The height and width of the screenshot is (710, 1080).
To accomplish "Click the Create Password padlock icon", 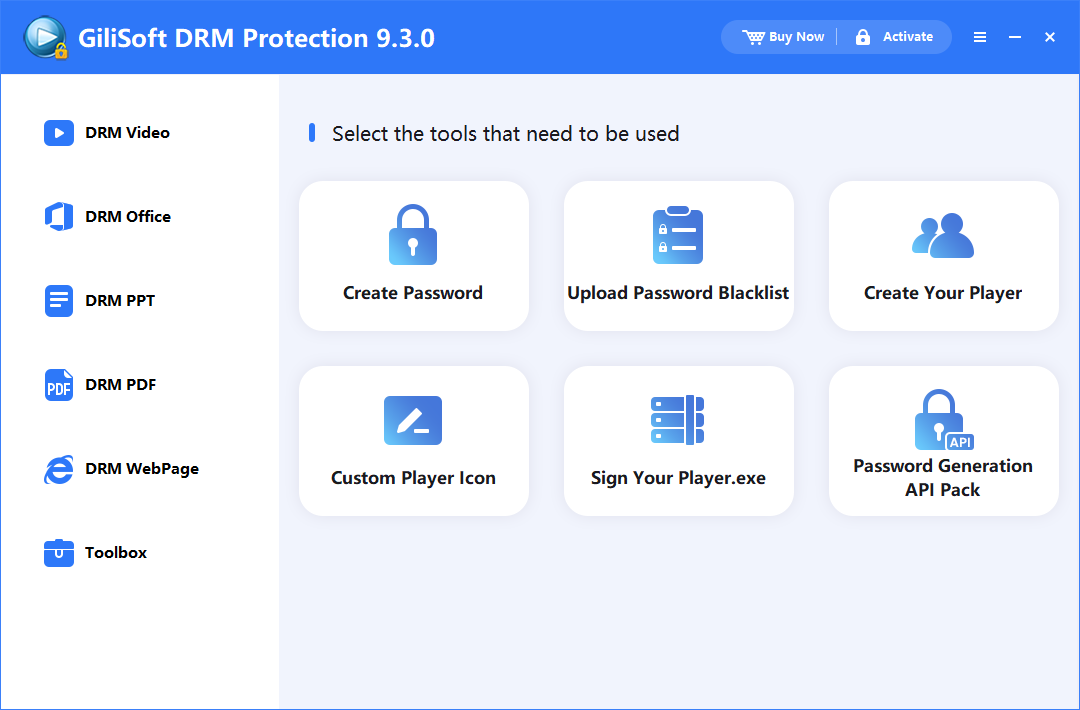I will pyautogui.click(x=413, y=234).
